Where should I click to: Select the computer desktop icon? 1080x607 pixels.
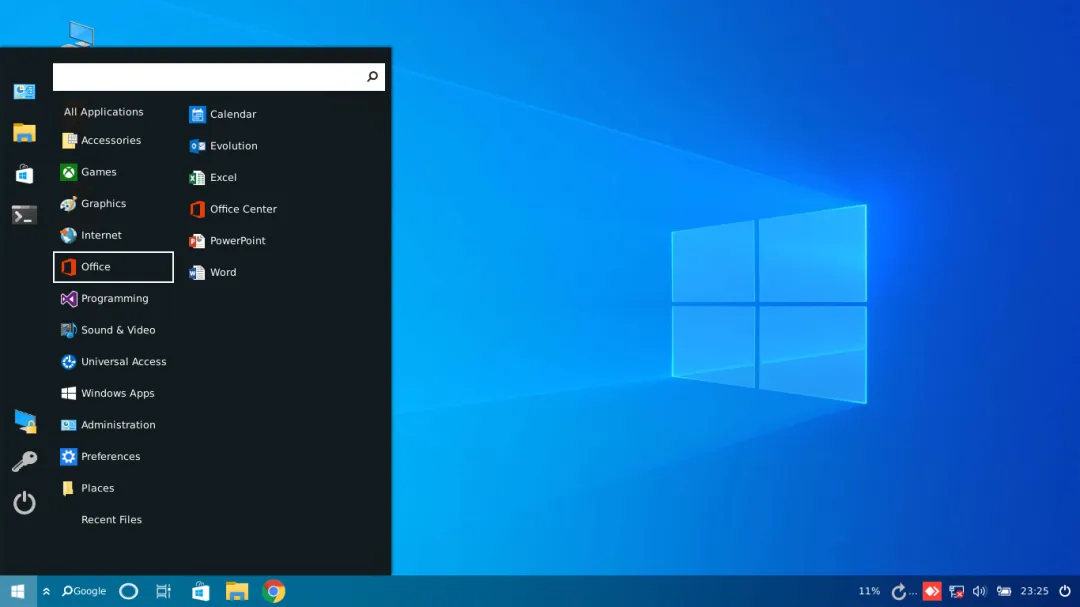80,34
